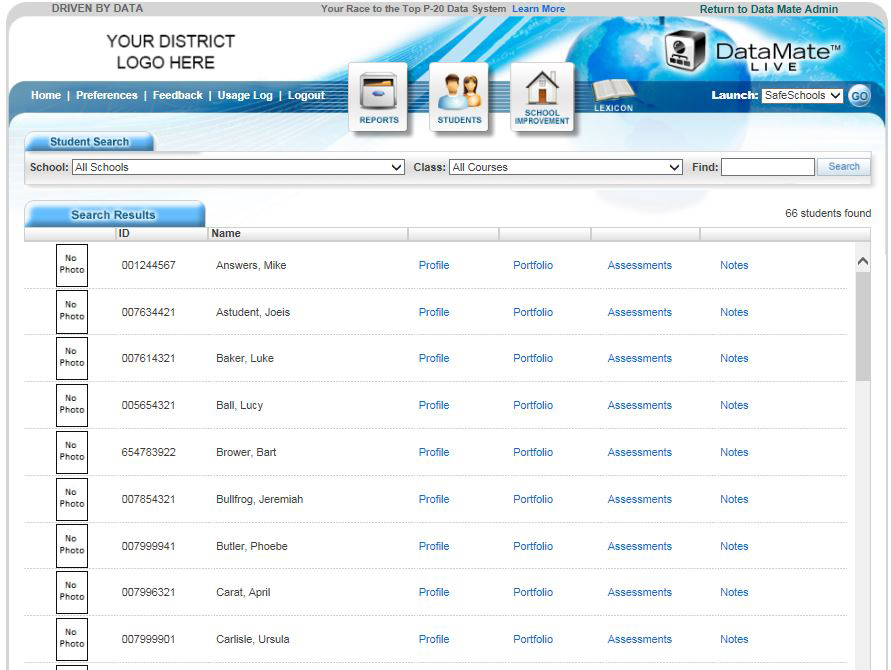Expand the Class dropdown showing All Courses
Screen dimensions: 891x670
[x=565, y=168]
